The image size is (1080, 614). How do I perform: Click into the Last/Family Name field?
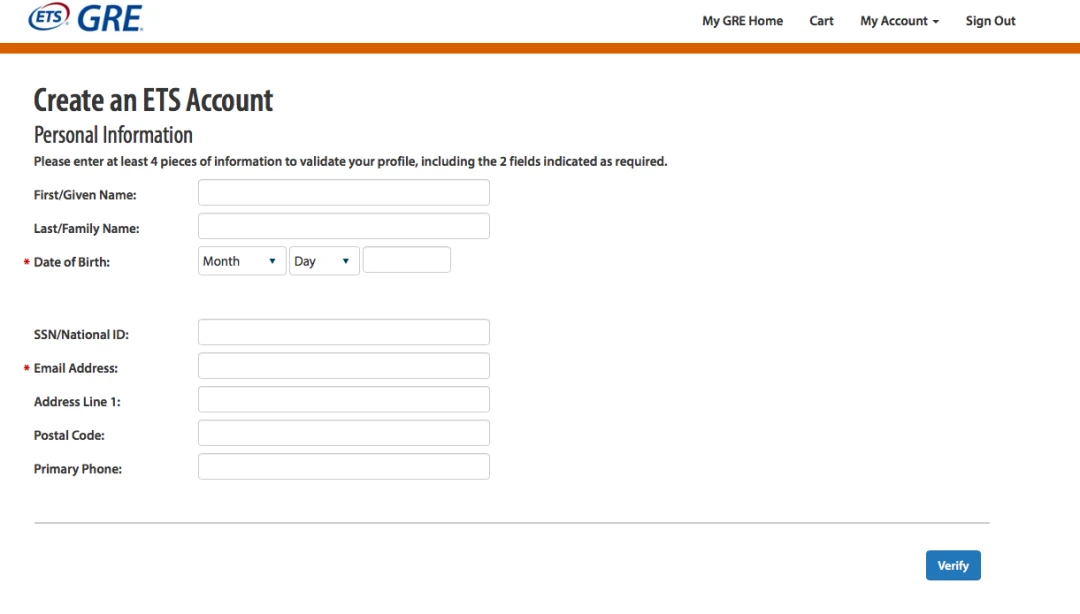pos(343,226)
